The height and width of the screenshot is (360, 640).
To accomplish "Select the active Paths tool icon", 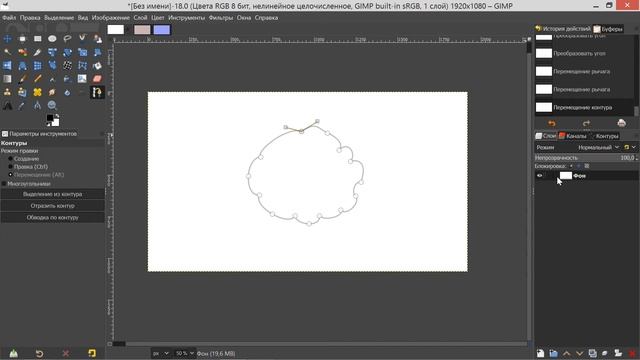I will coord(97,93).
